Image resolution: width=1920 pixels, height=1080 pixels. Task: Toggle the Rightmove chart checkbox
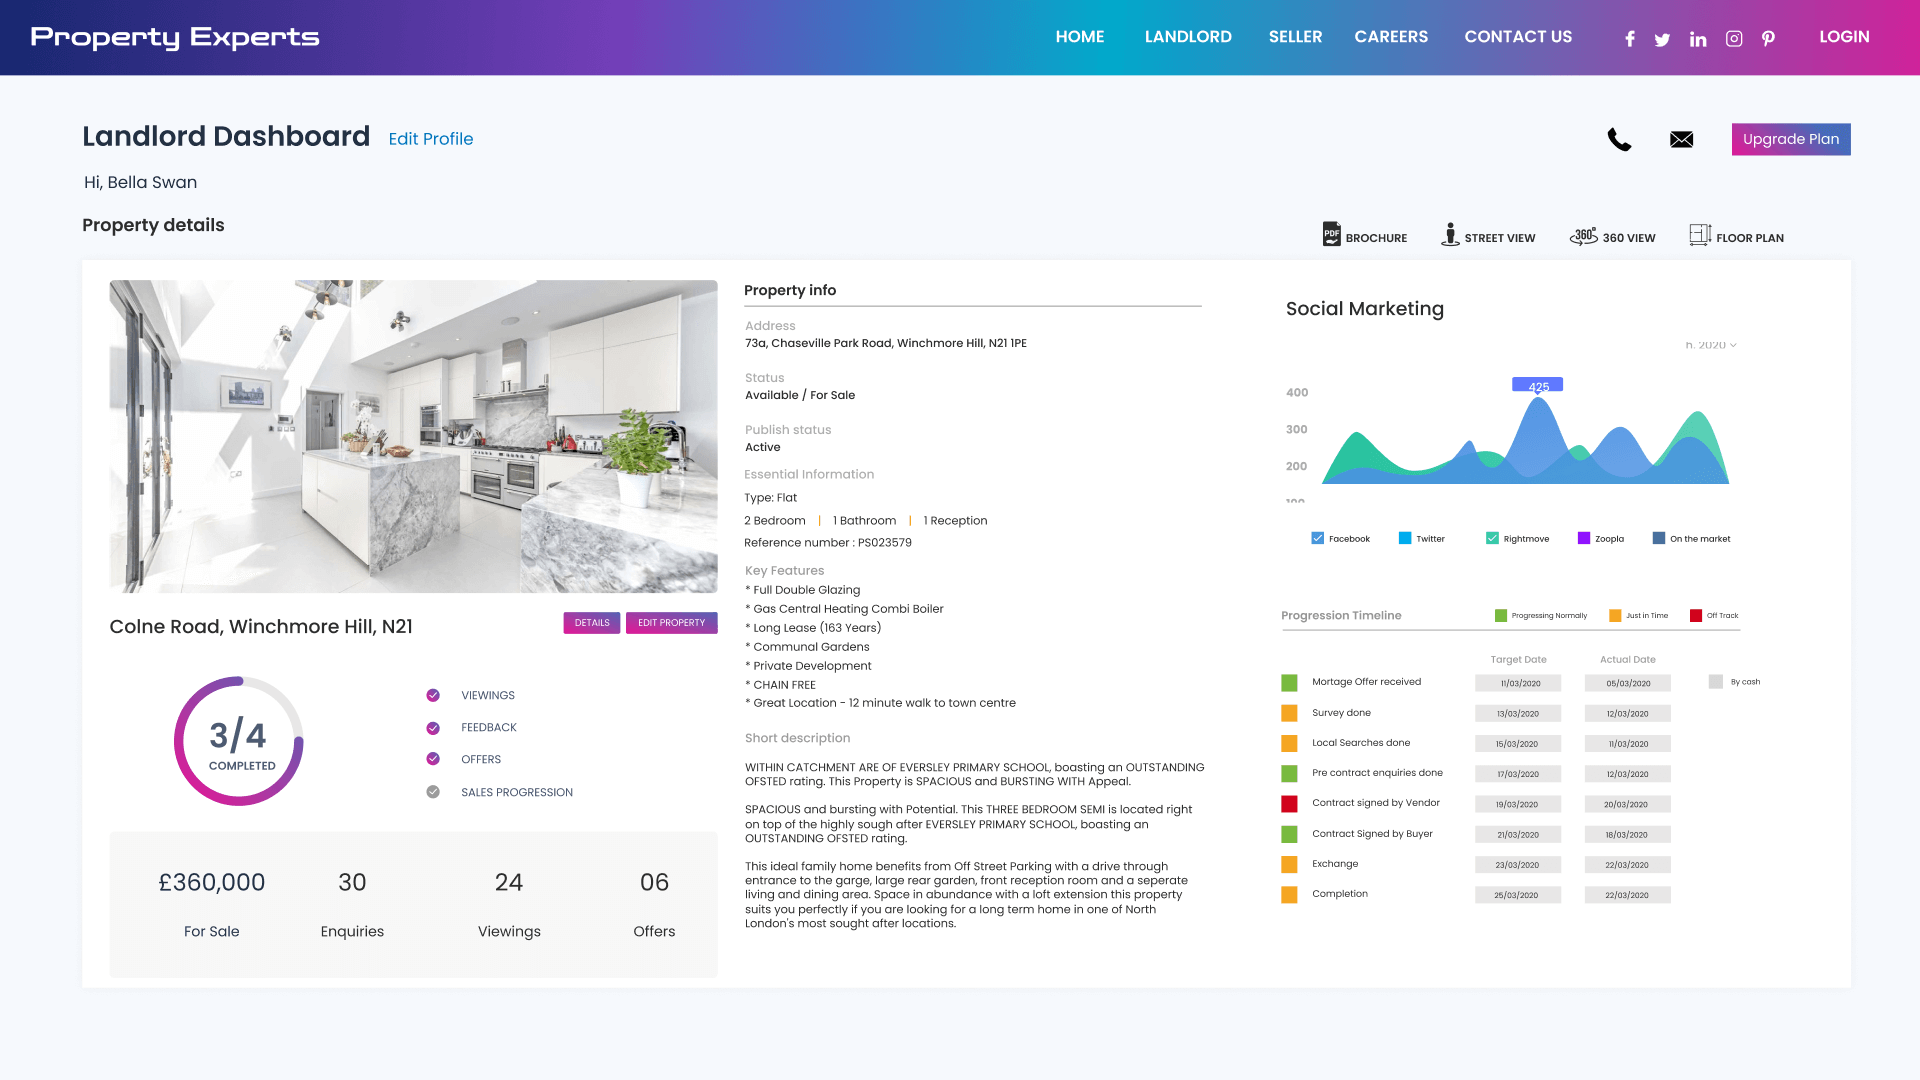pos(1492,538)
